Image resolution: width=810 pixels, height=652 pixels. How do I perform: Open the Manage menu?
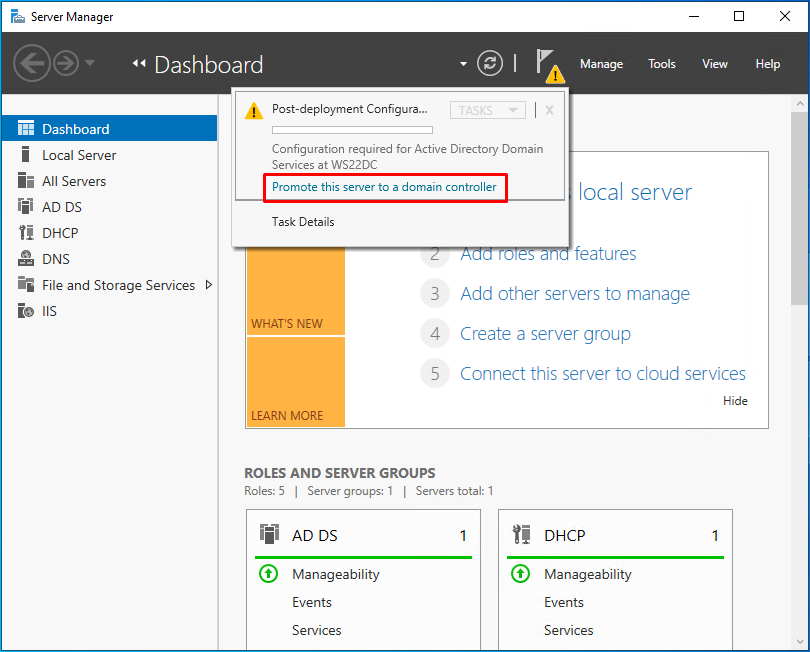click(601, 64)
